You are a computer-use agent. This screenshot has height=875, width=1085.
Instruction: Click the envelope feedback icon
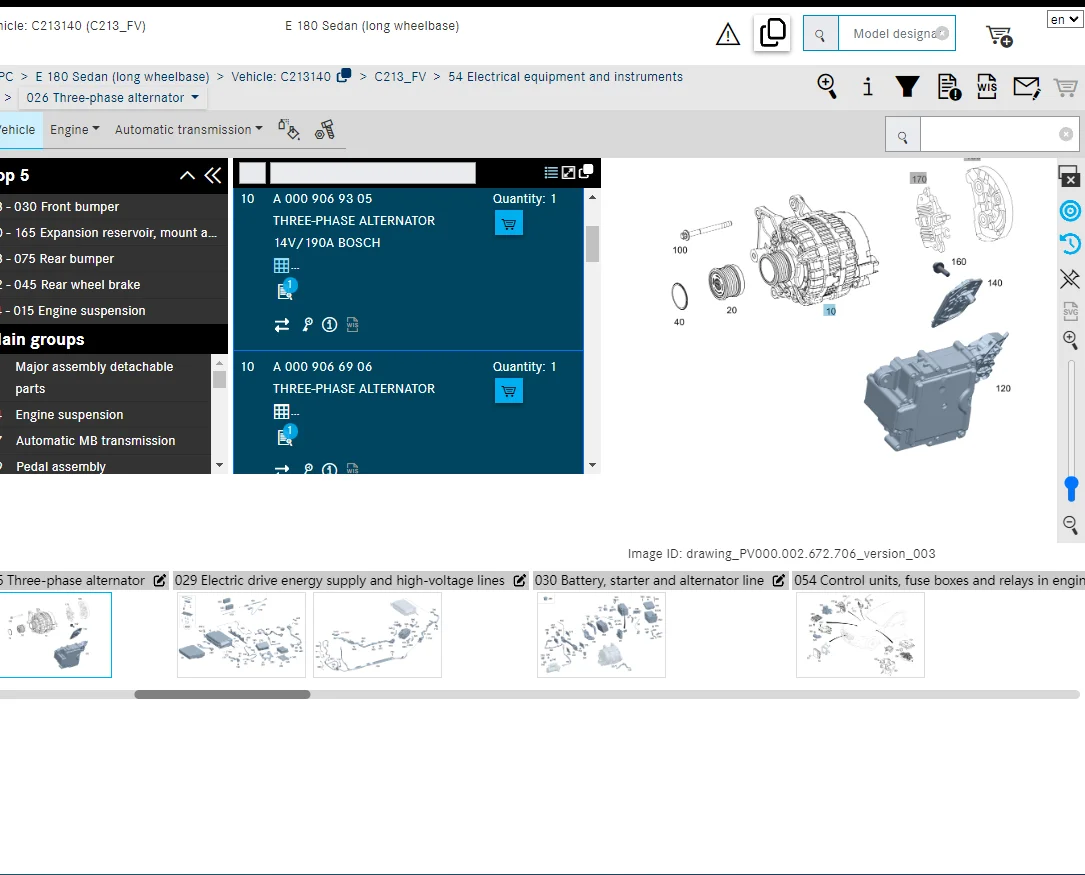point(1026,87)
